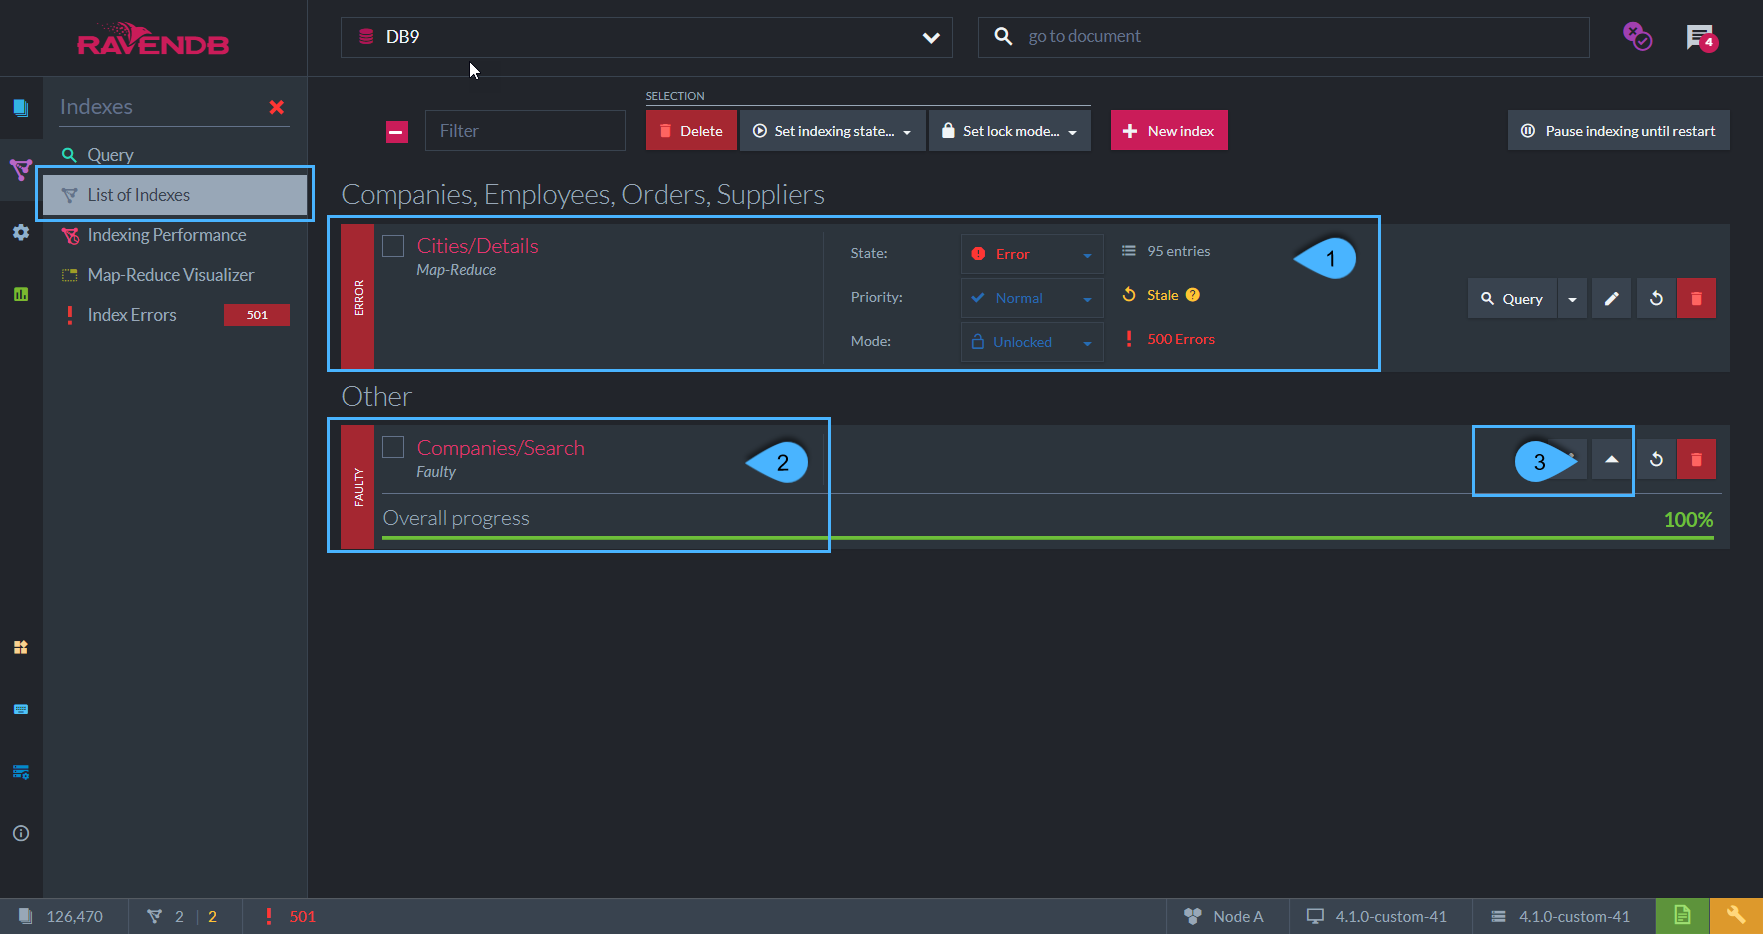Click the 501 errors indicator in status bar

point(290,916)
